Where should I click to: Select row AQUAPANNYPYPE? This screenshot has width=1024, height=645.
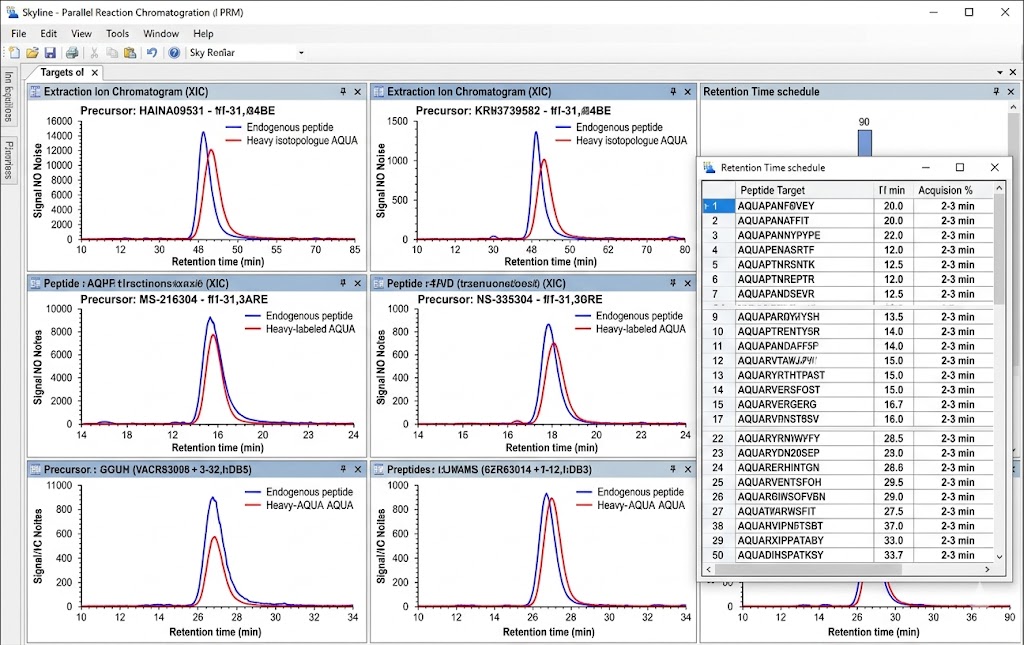(x=848, y=235)
